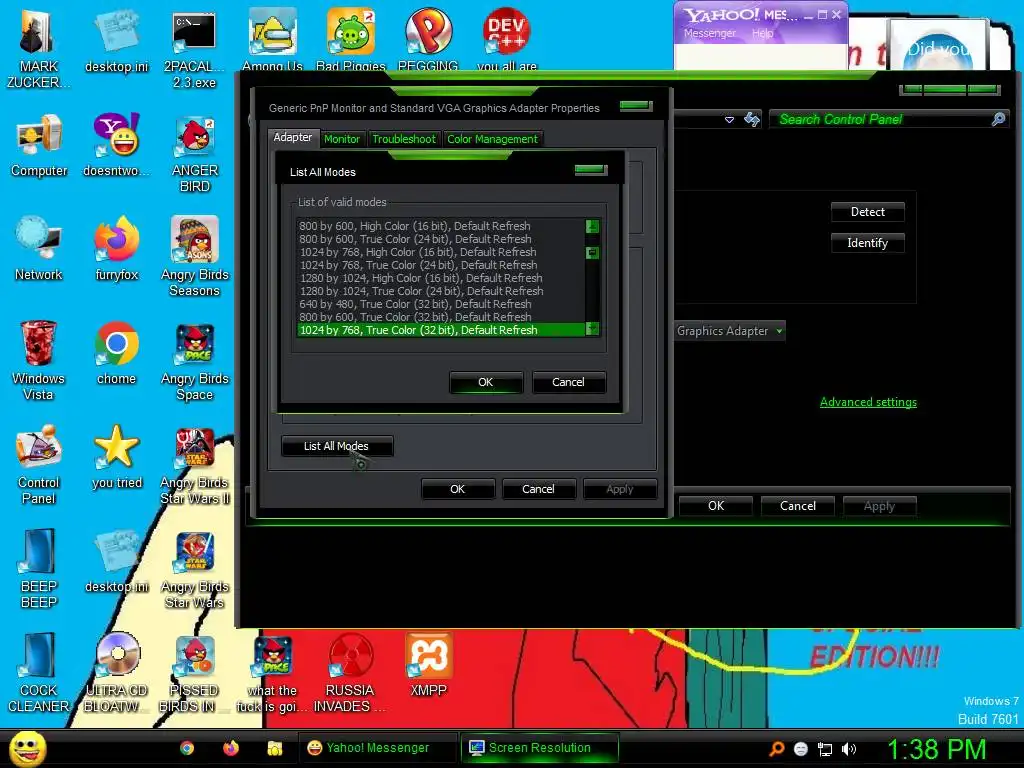The width and height of the screenshot is (1024, 768).
Task: Open the RUSSIA INVADES desktop shortcut
Action: [350, 673]
